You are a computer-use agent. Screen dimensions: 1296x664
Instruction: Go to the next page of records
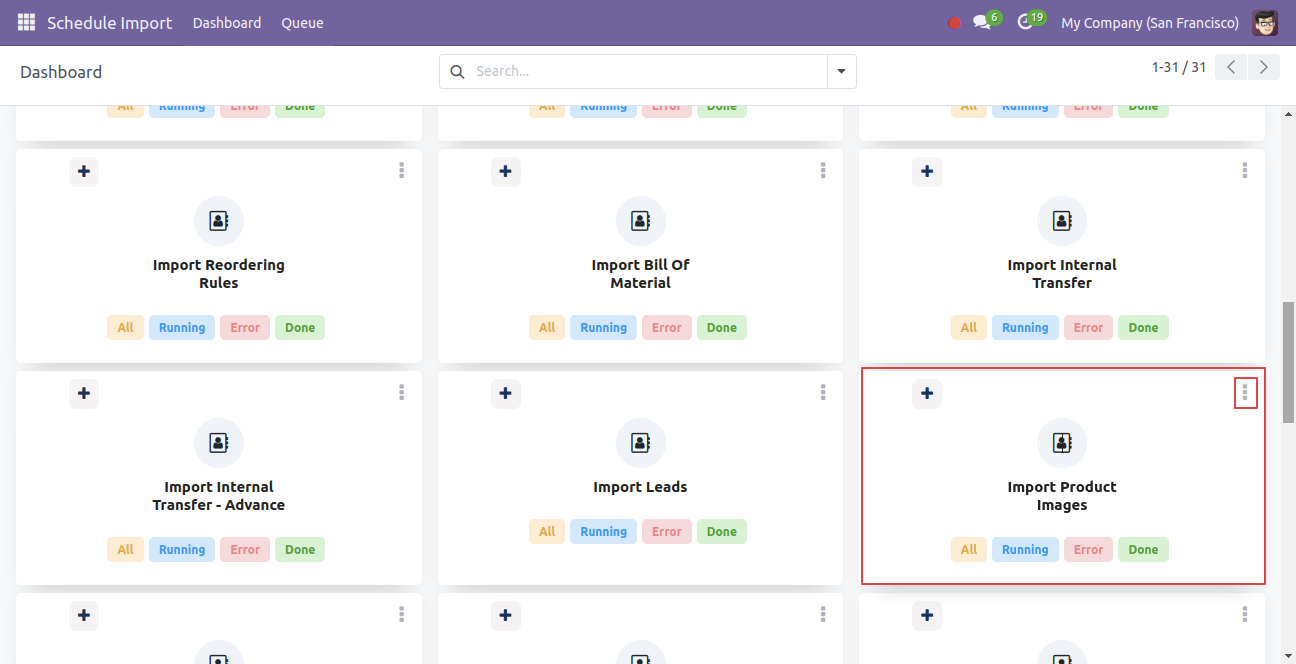click(1264, 67)
